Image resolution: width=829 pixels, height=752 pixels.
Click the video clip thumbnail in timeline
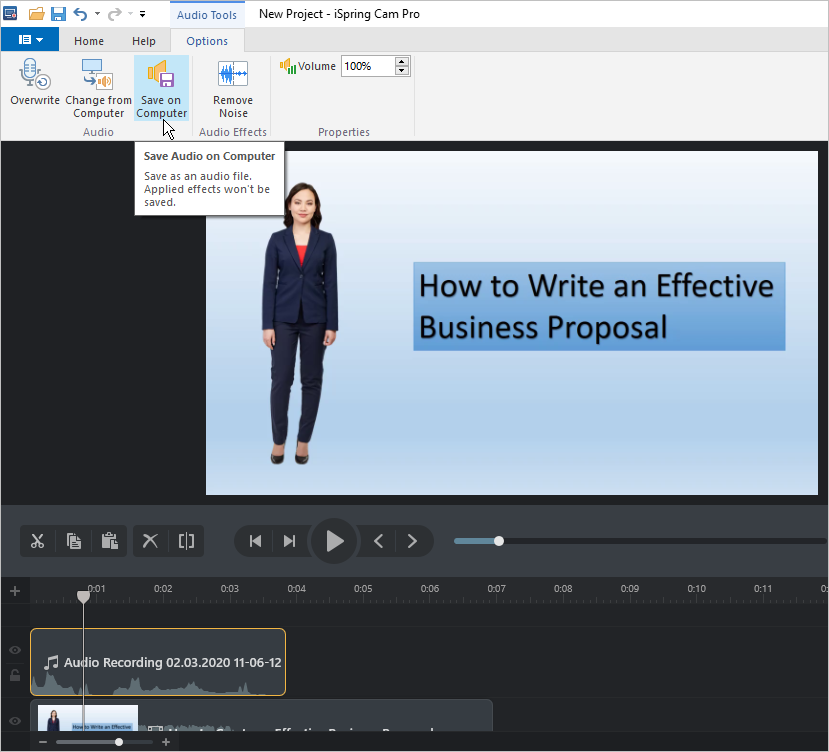click(88, 718)
